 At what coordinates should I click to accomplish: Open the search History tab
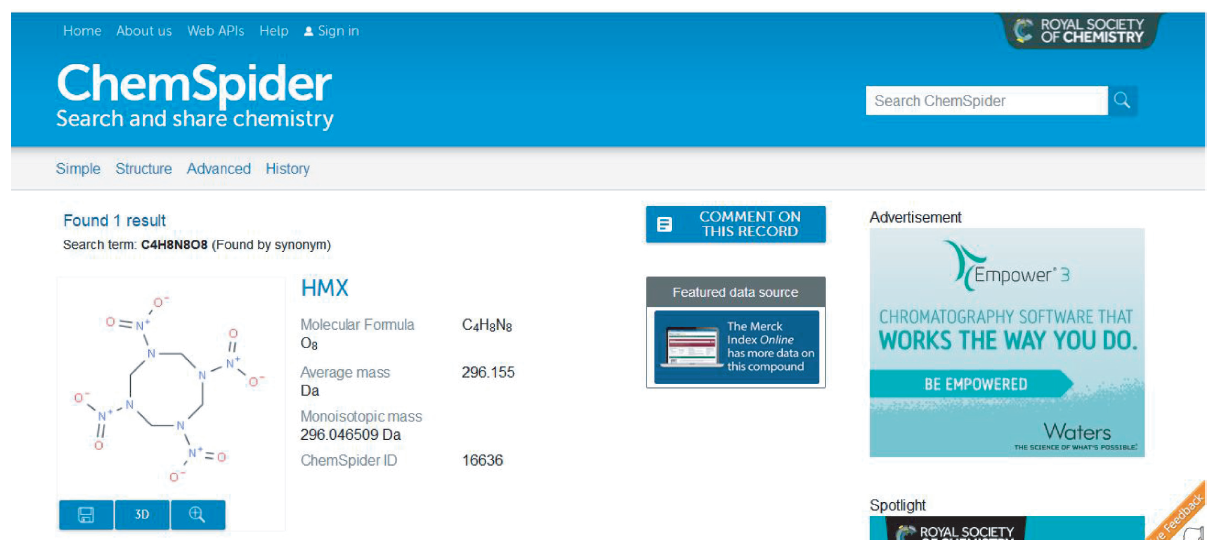coord(288,169)
